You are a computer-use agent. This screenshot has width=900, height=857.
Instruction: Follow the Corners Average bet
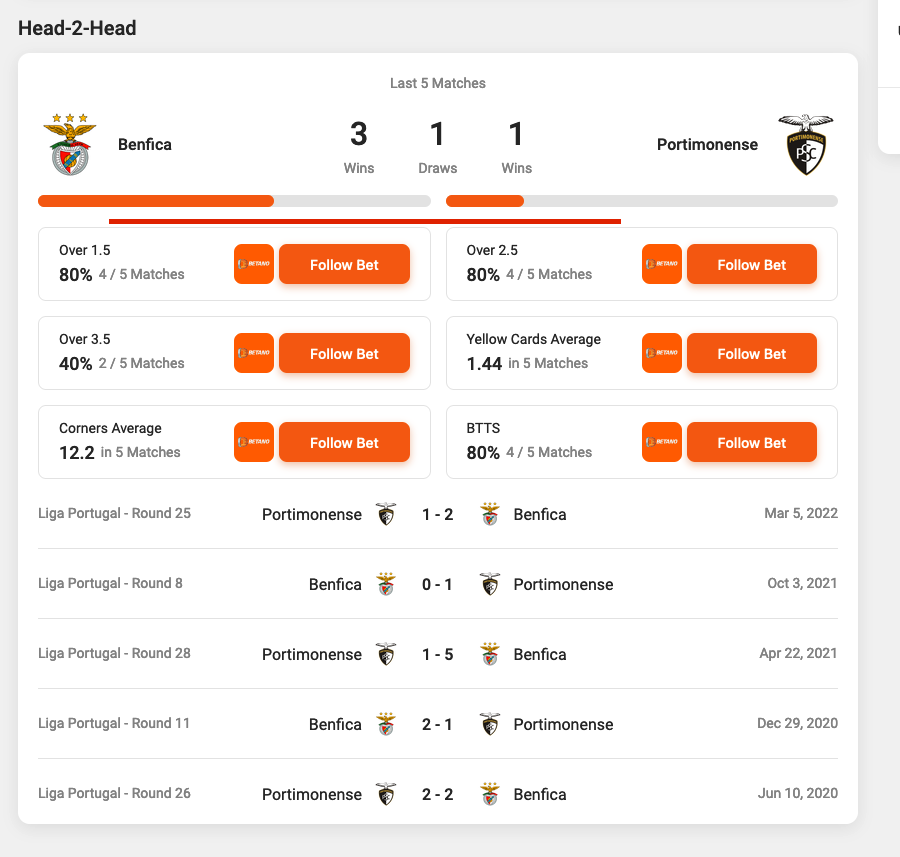point(344,442)
